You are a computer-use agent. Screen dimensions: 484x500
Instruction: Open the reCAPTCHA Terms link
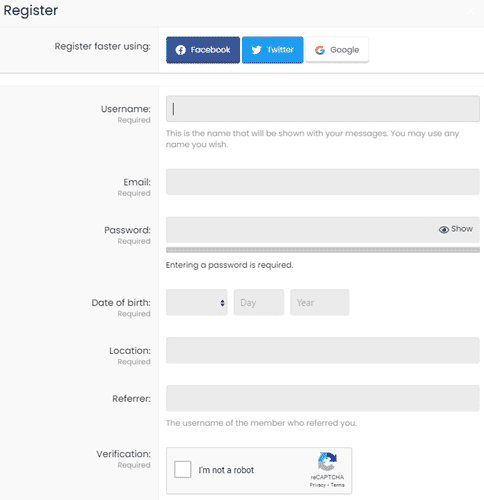coord(338,485)
